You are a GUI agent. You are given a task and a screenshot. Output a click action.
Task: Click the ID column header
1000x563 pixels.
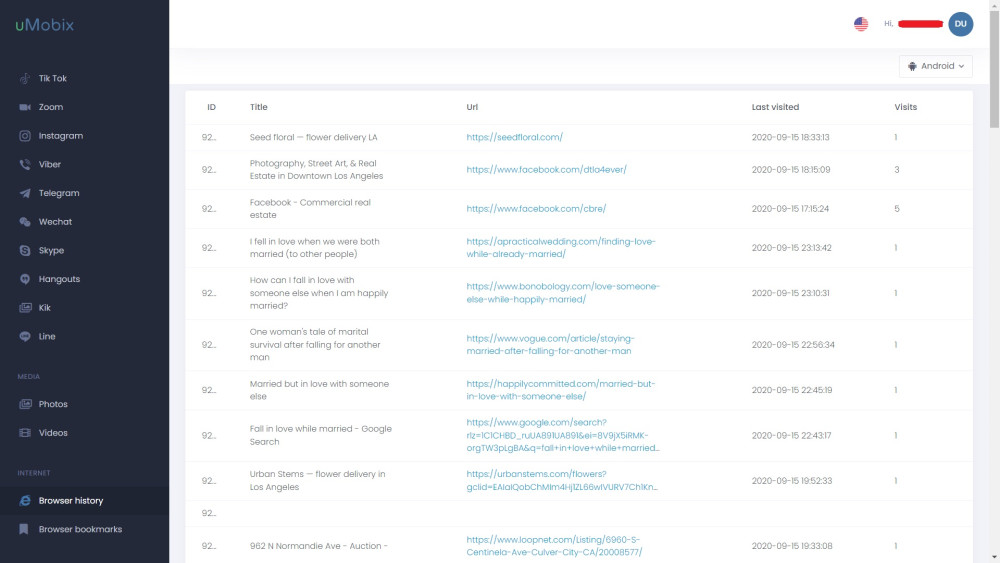tap(211, 107)
